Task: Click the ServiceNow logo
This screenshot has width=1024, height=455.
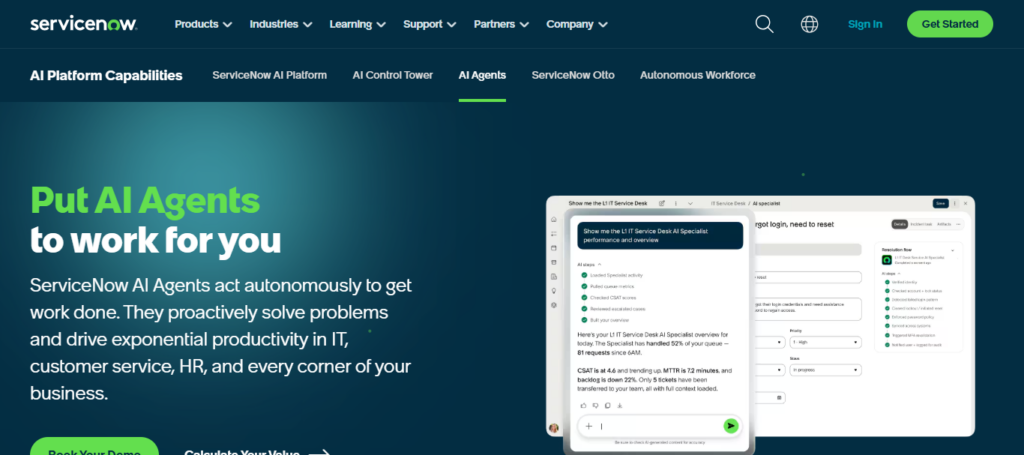Action: 84,24
